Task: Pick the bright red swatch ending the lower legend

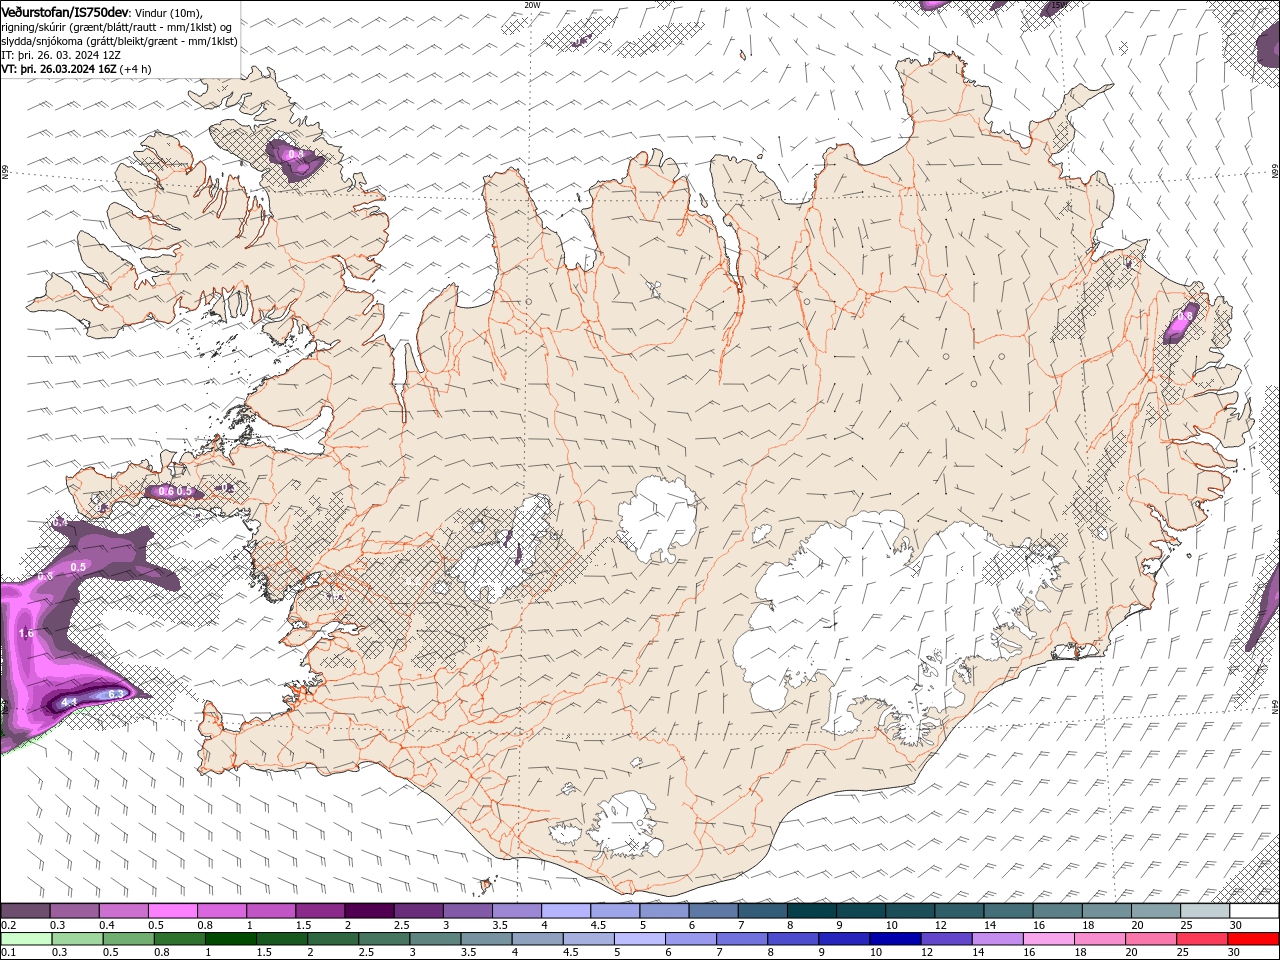Action: coord(1254,938)
